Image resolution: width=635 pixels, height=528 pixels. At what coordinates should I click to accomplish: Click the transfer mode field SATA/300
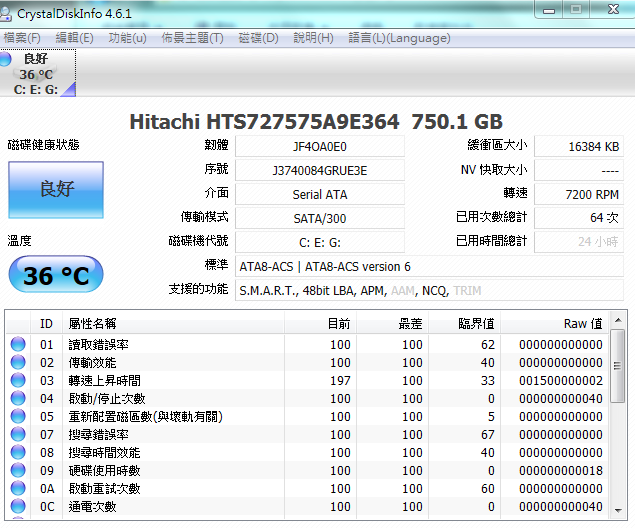320,219
